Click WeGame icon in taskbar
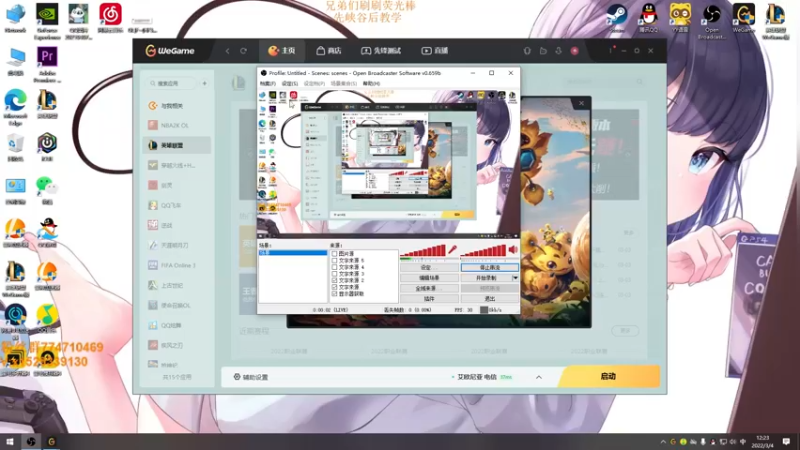Viewport: 800px width, 450px height. pos(52,442)
